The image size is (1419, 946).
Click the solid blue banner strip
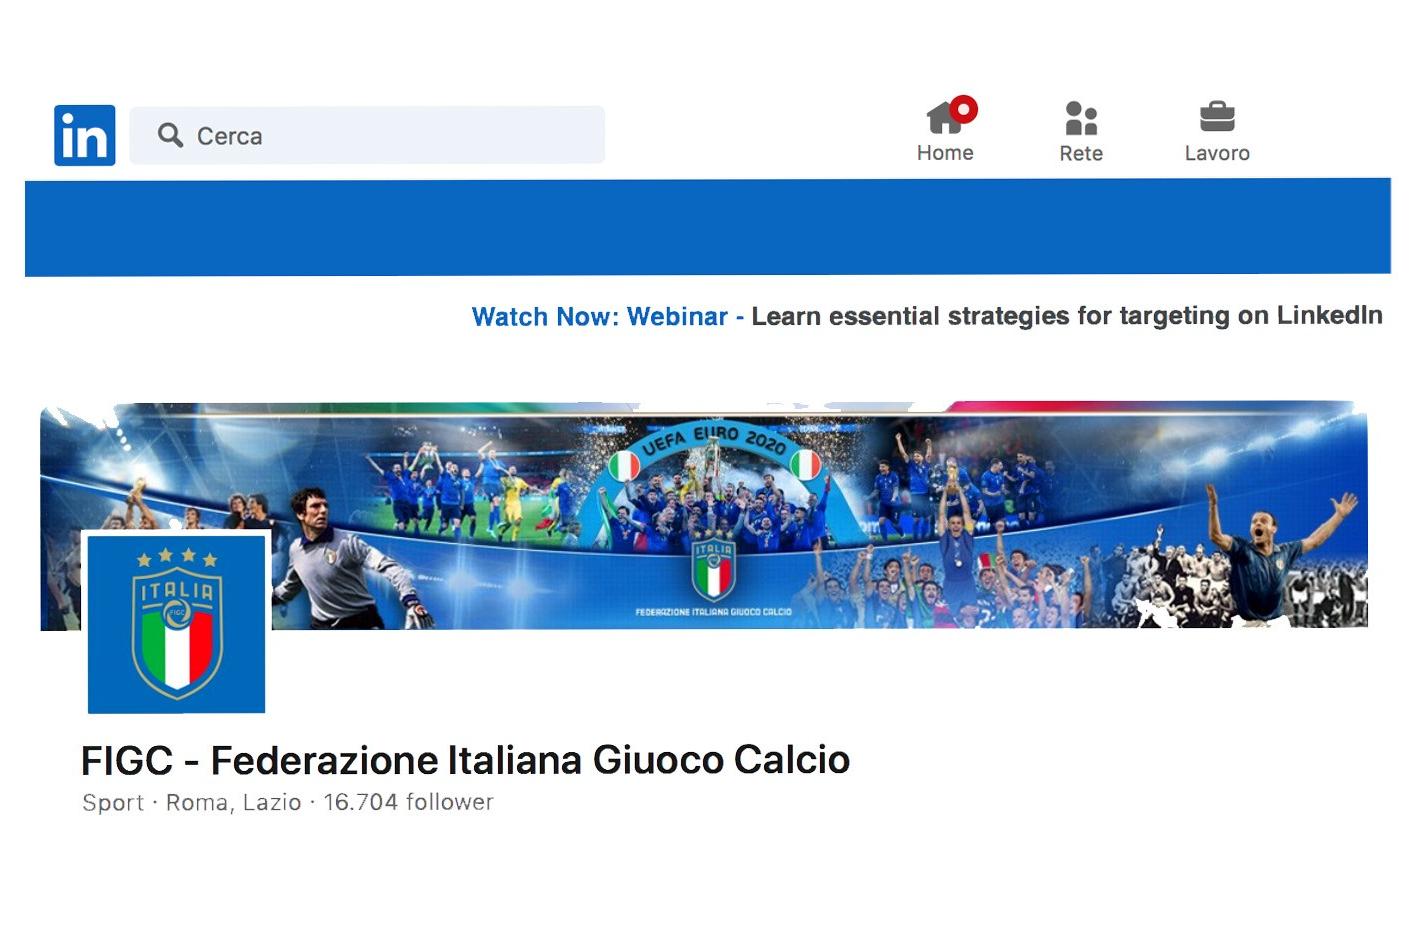[x=708, y=227]
